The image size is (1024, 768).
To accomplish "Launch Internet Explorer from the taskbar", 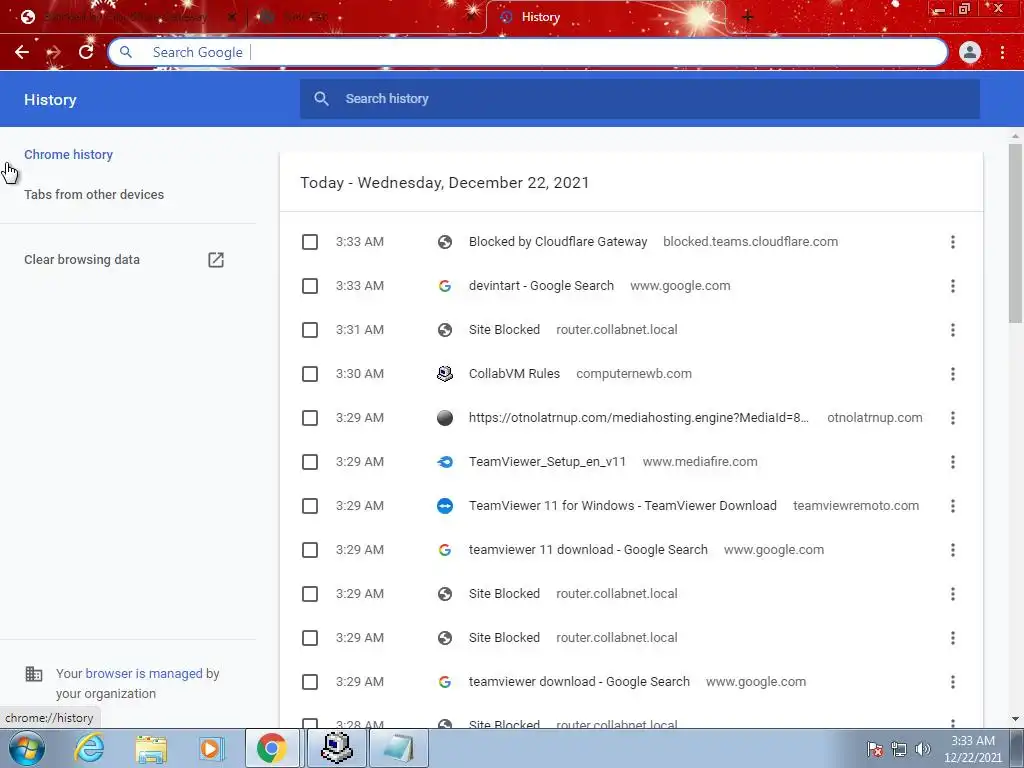I will (x=89, y=748).
